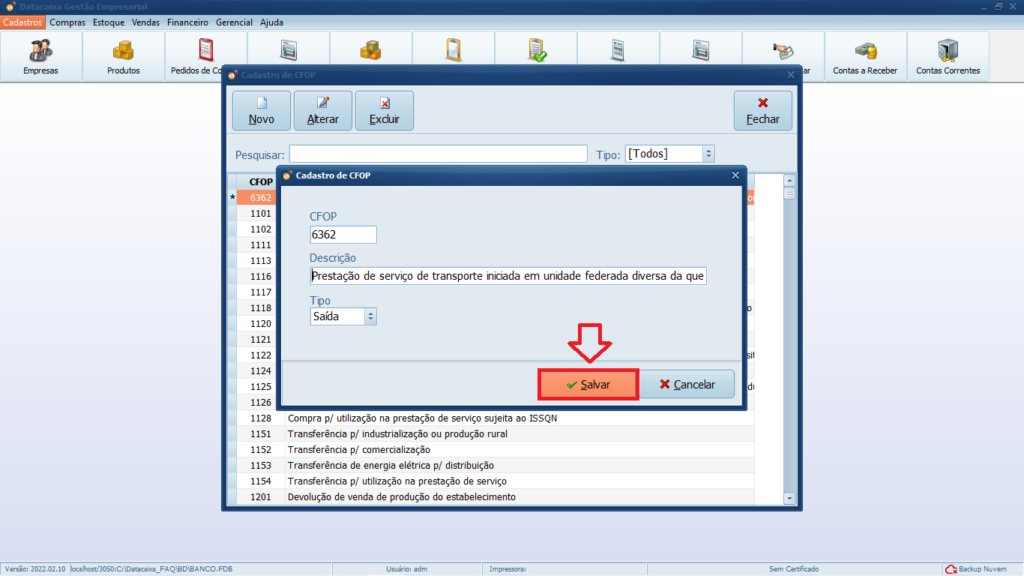Viewport: 1024px width, 576px height.
Task: Open Contas Correntes safe icon
Action: pos(947,56)
